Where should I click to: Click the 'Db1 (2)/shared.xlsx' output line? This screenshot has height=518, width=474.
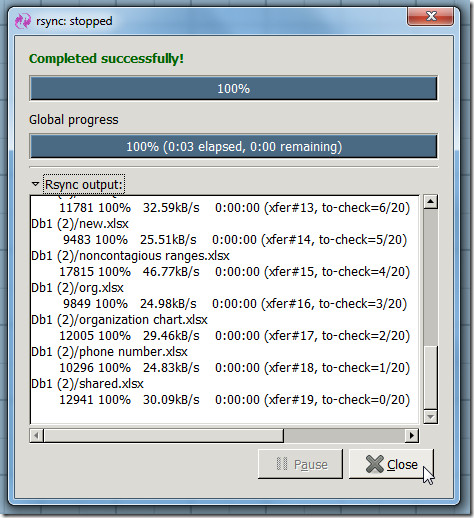(87, 384)
